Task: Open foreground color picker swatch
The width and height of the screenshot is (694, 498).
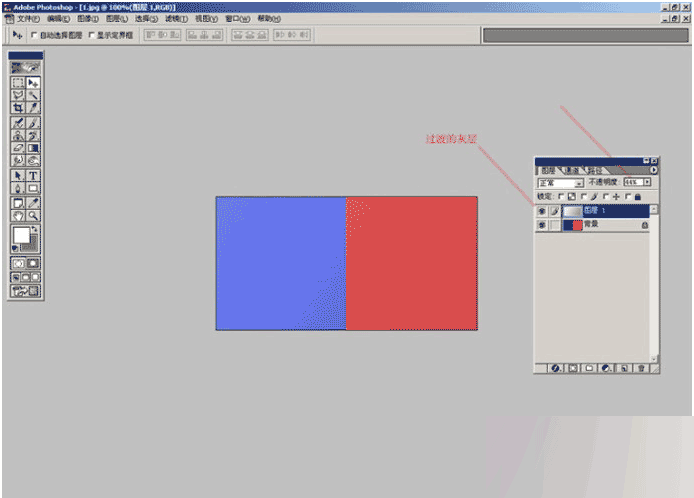Action: pyautogui.click(x=21, y=235)
